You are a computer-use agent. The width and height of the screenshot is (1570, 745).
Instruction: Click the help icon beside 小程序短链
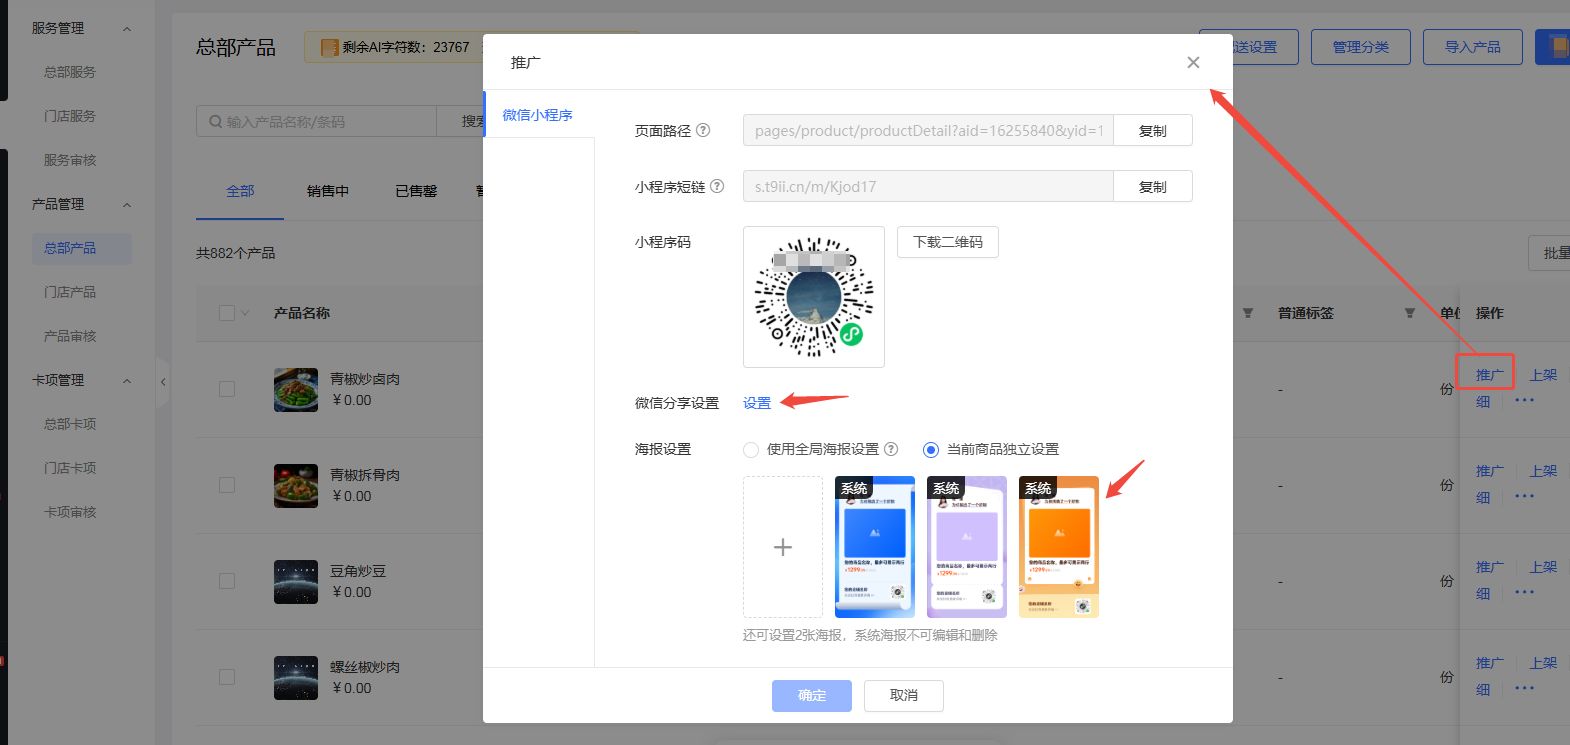(717, 187)
